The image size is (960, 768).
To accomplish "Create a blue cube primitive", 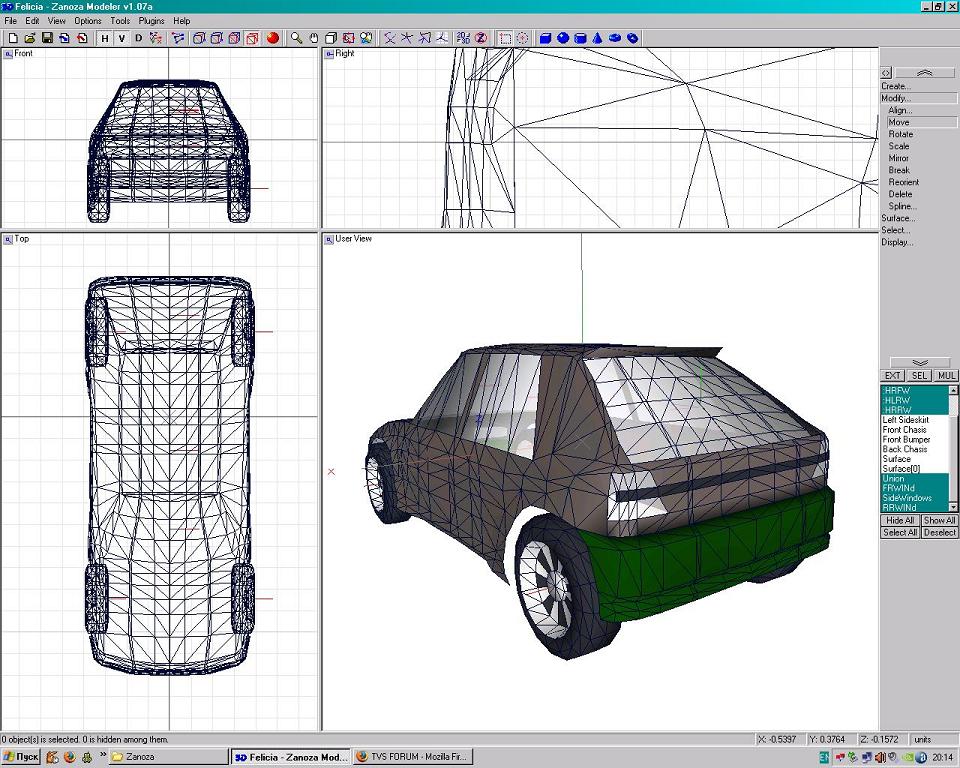I will click(x=545, y=38).
